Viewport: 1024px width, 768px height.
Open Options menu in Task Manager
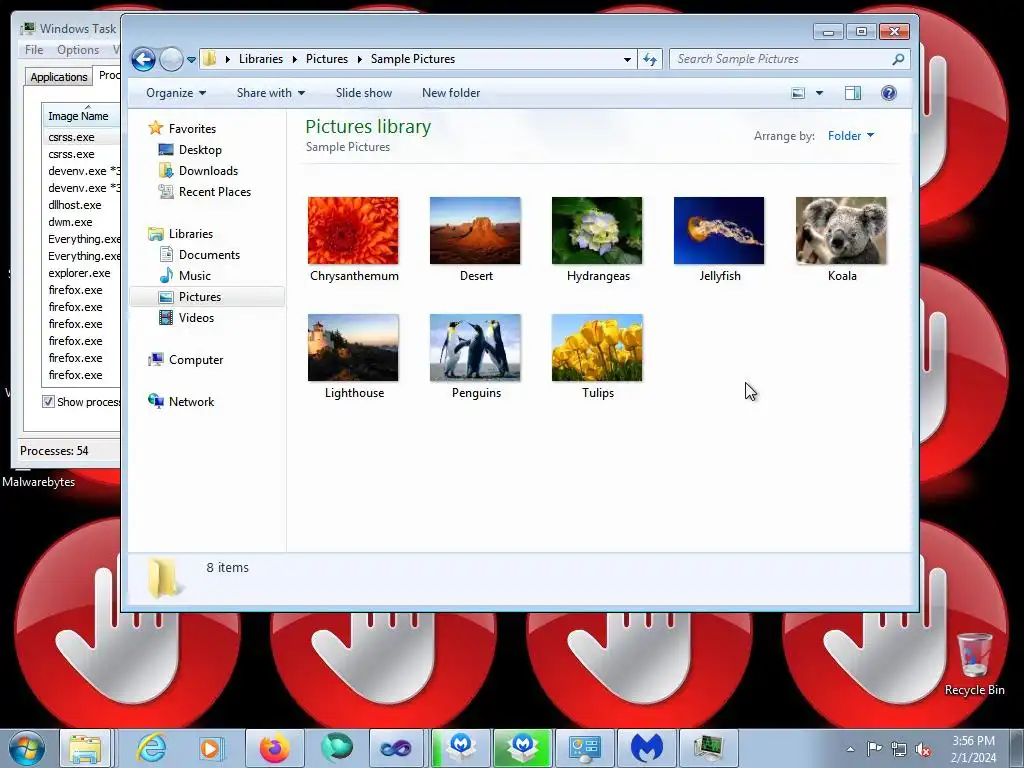point(78,50)
